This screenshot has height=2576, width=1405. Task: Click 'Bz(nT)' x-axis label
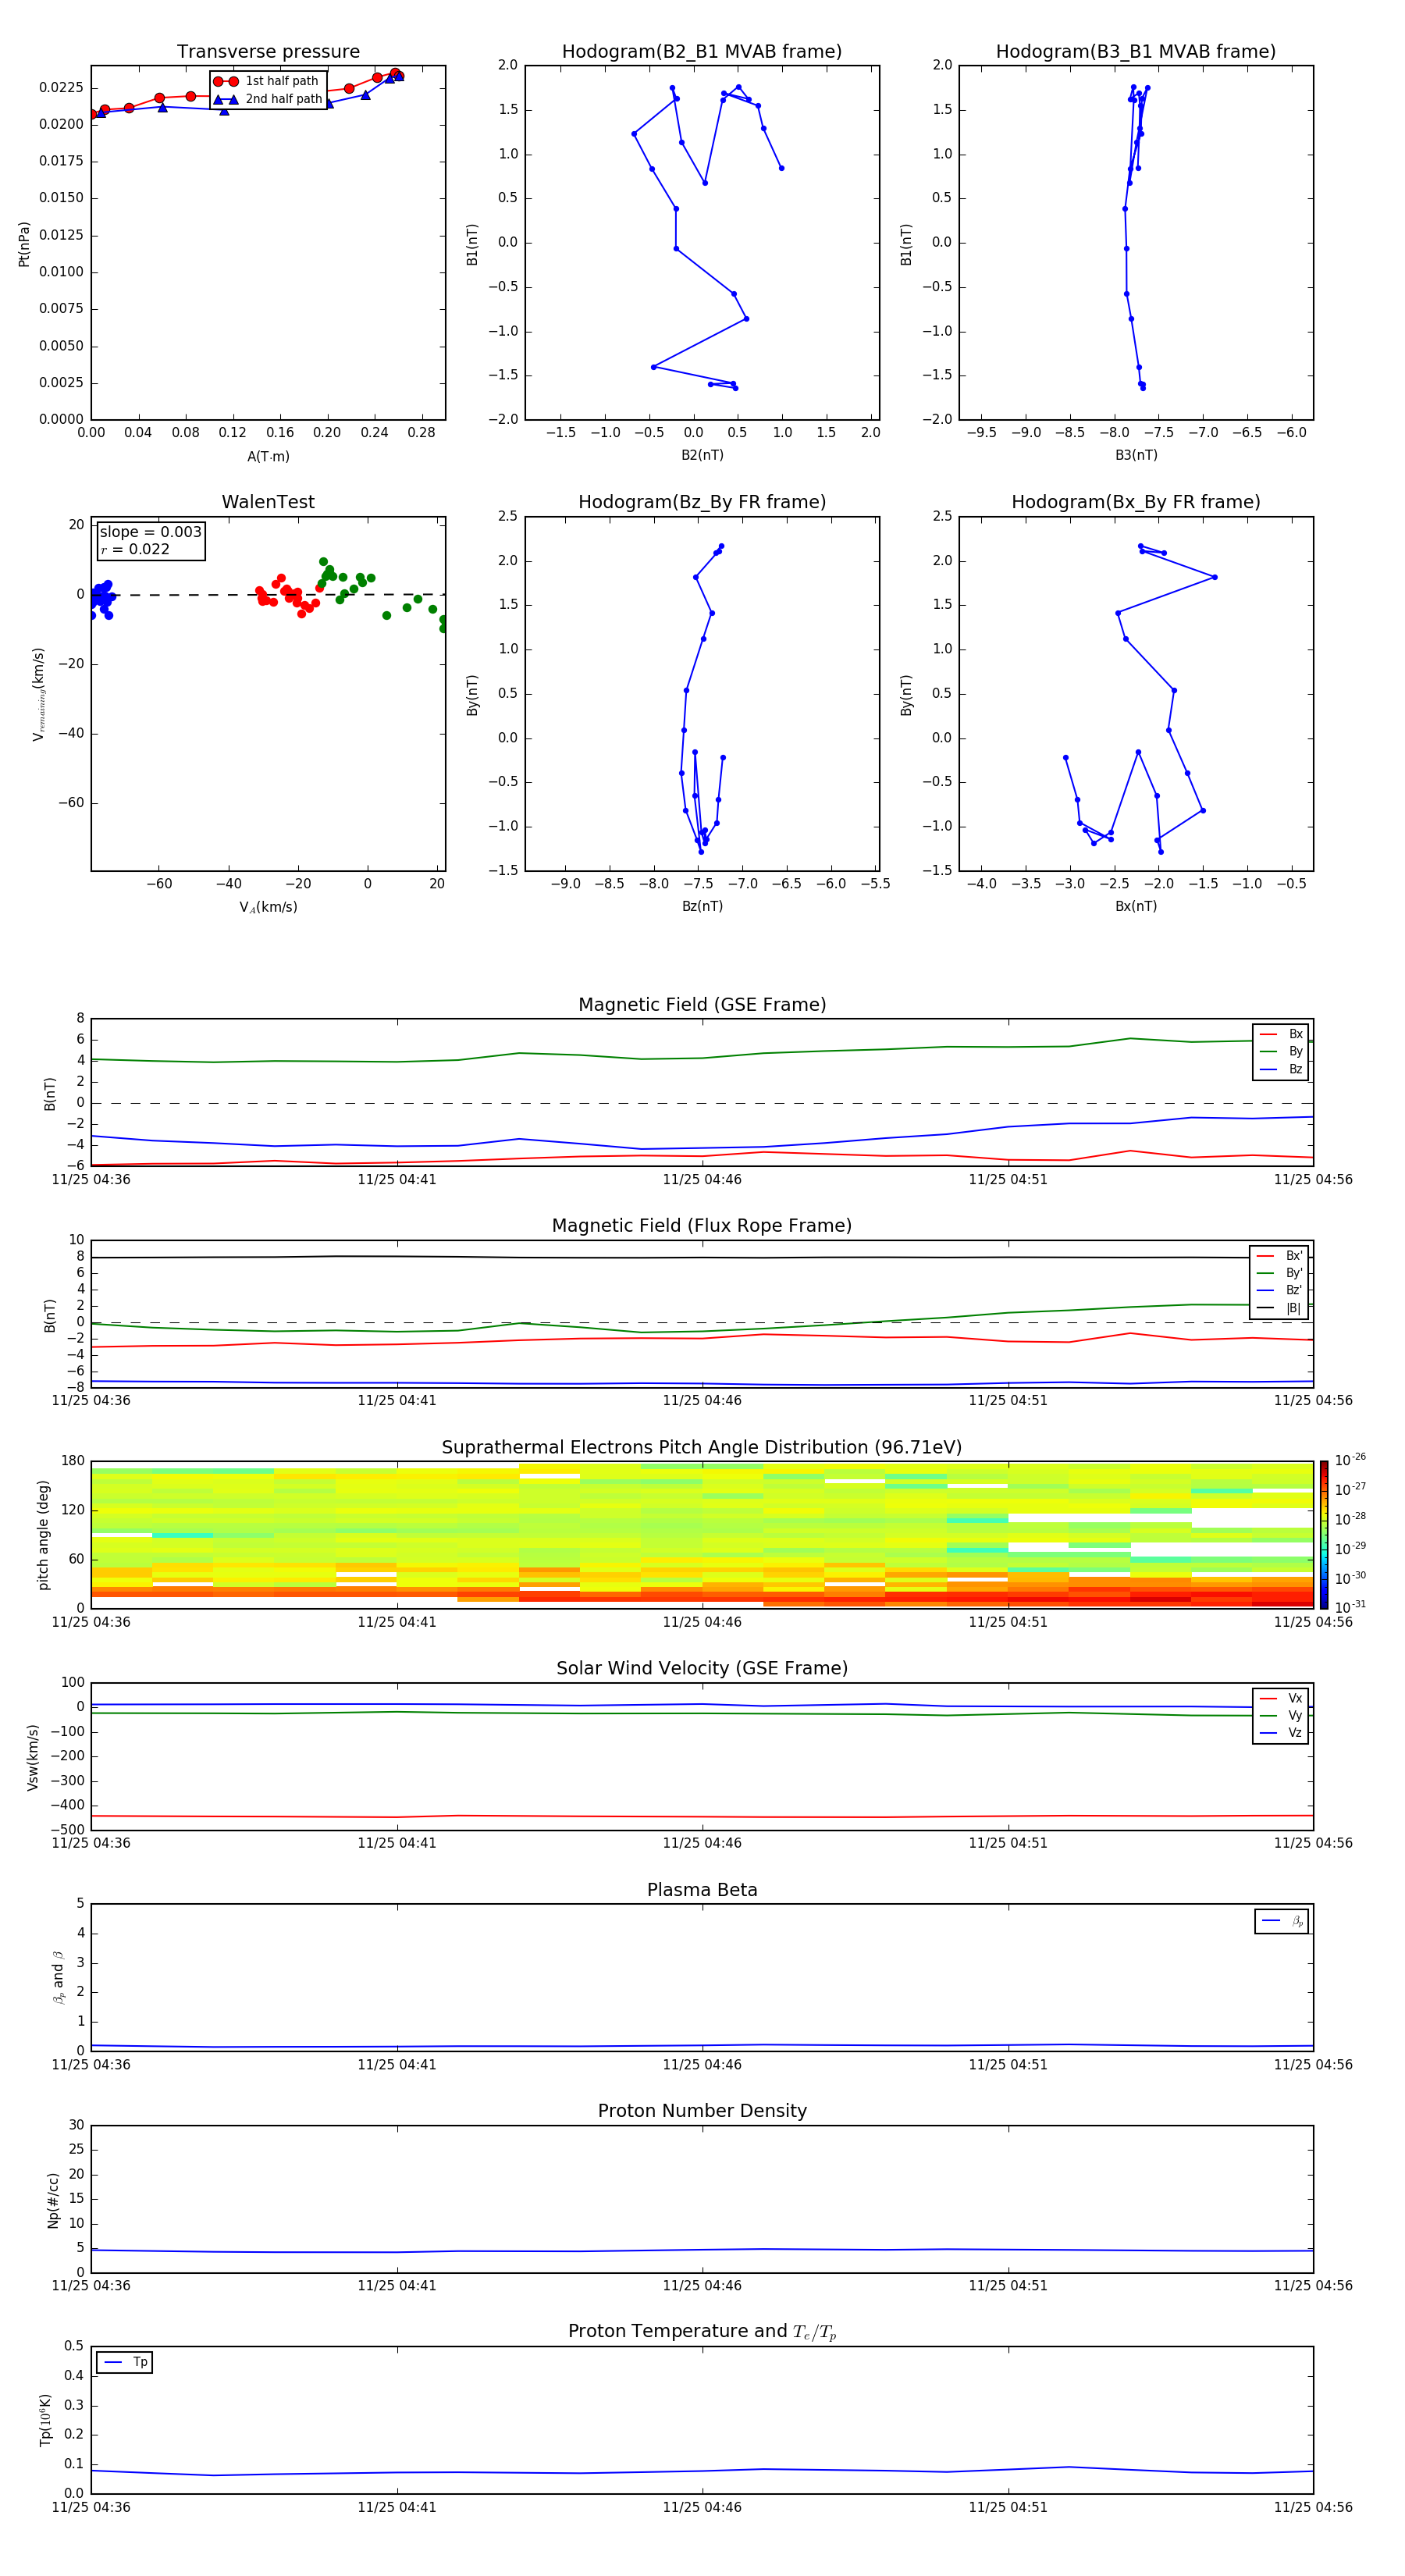702,907
